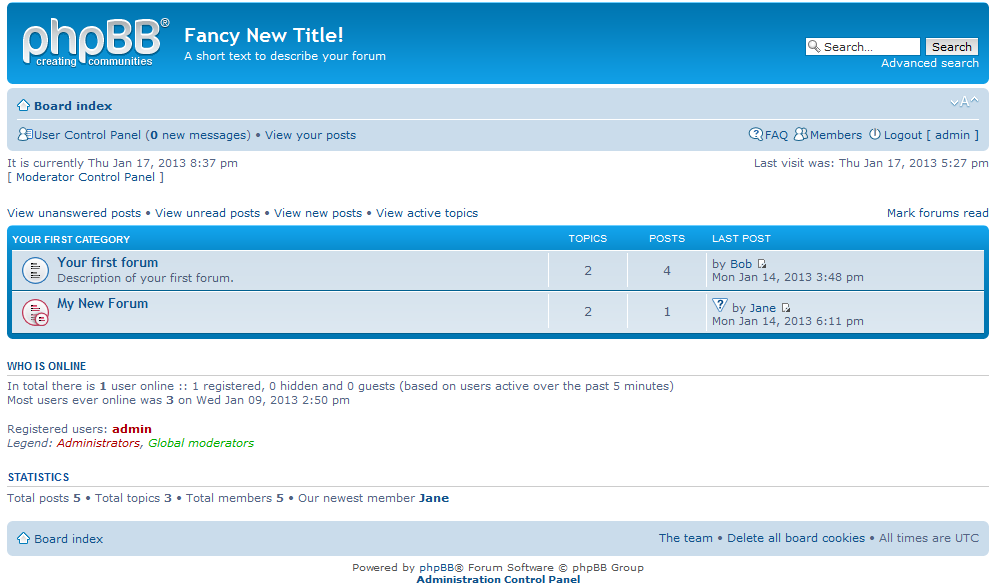Open User Control Panel link

(87, 135)
